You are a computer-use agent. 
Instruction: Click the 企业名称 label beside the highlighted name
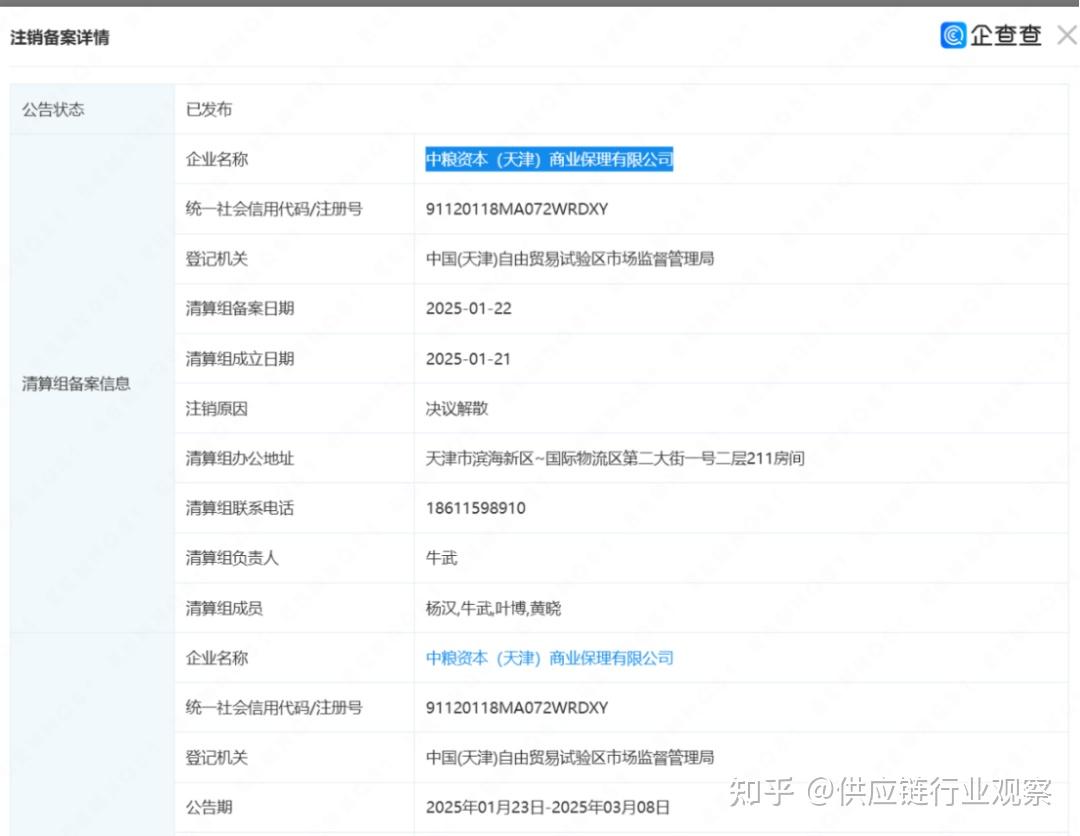coord(216,159)
